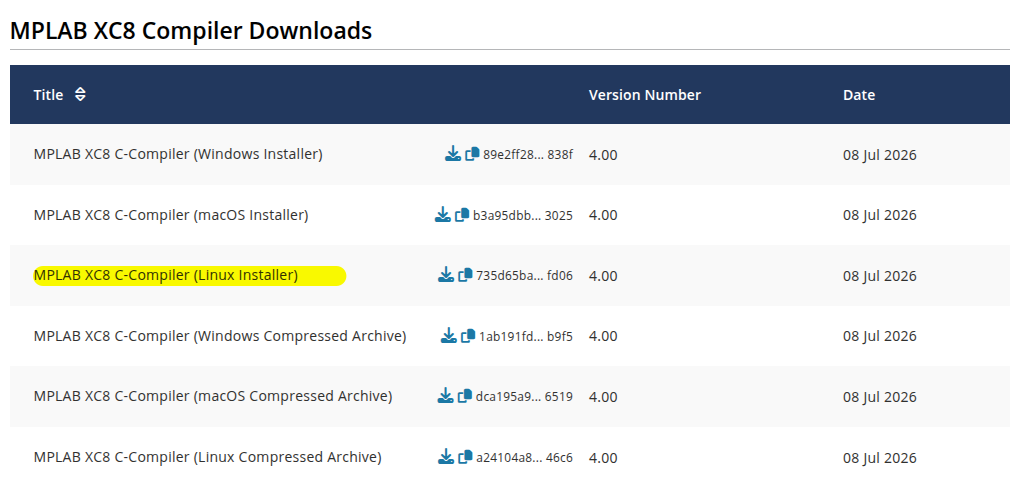The width and height of the screenshot is (1010, 497).
Task: Copy the Windows Compressed Archive checksum
Action: (x=468, y=336)
